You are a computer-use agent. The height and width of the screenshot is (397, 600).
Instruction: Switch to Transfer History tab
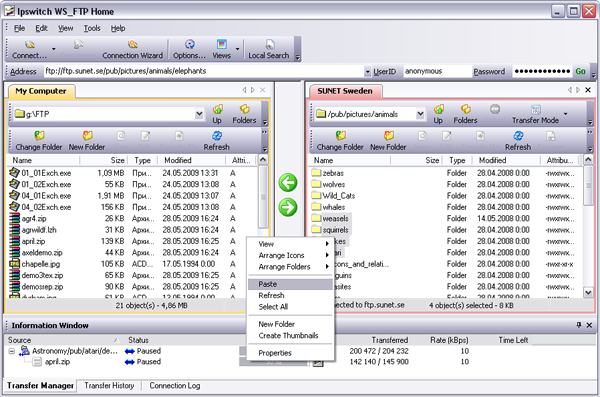(x=109, y=386)
